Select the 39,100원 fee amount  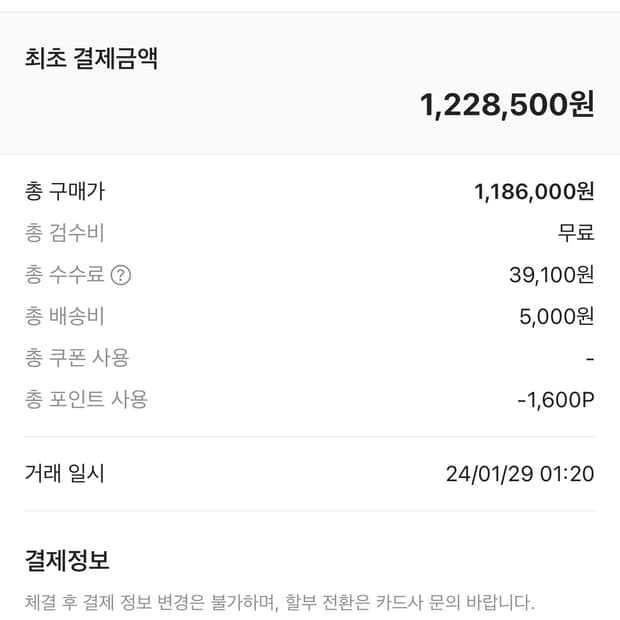tap(551, 275)
